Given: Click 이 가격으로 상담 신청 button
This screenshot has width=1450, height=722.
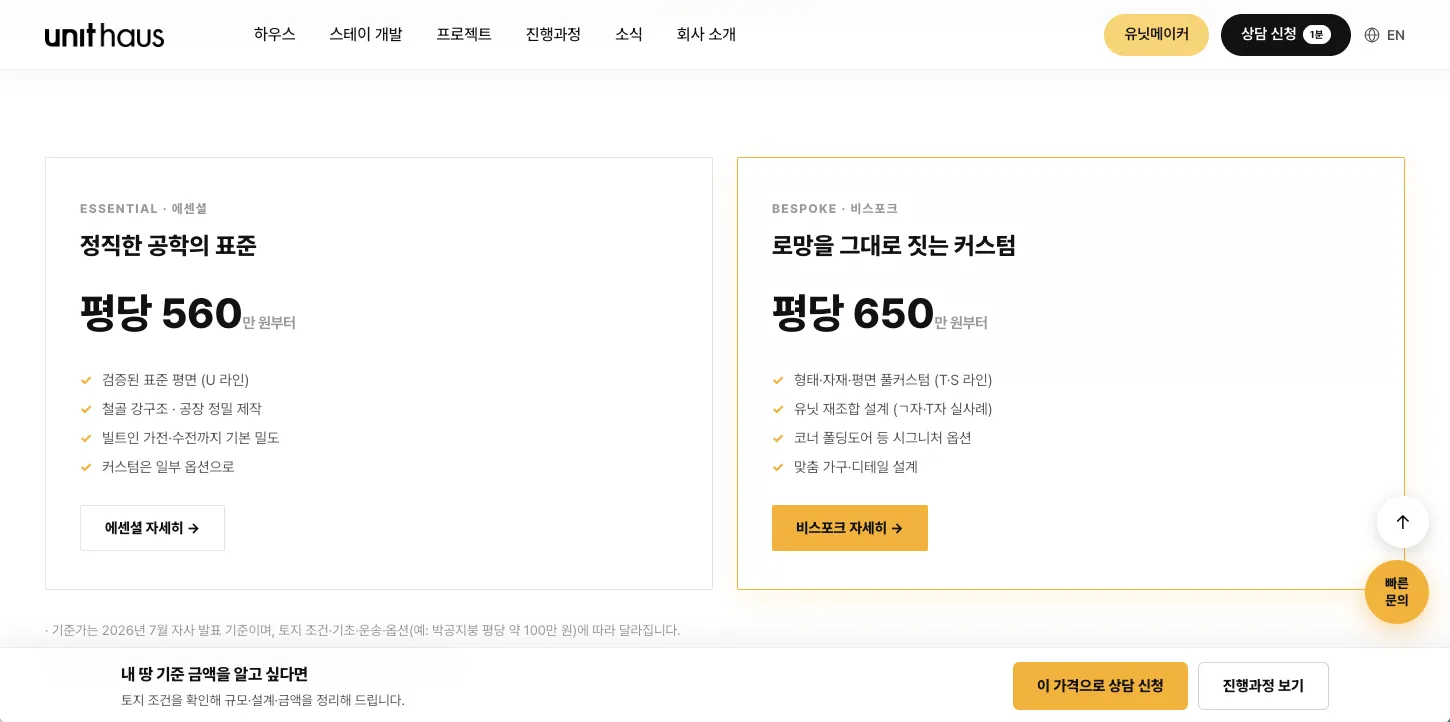Looking at the screenshot, I should (1100, 686).
